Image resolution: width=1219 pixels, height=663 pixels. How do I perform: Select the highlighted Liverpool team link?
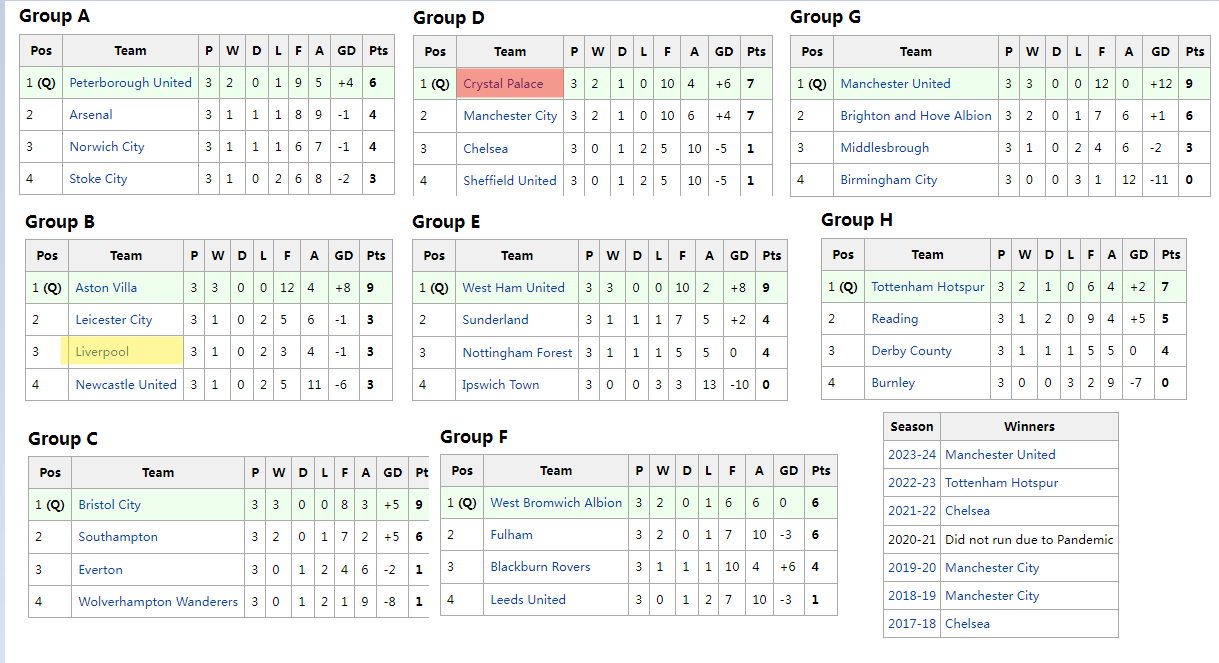click(102, 352)
